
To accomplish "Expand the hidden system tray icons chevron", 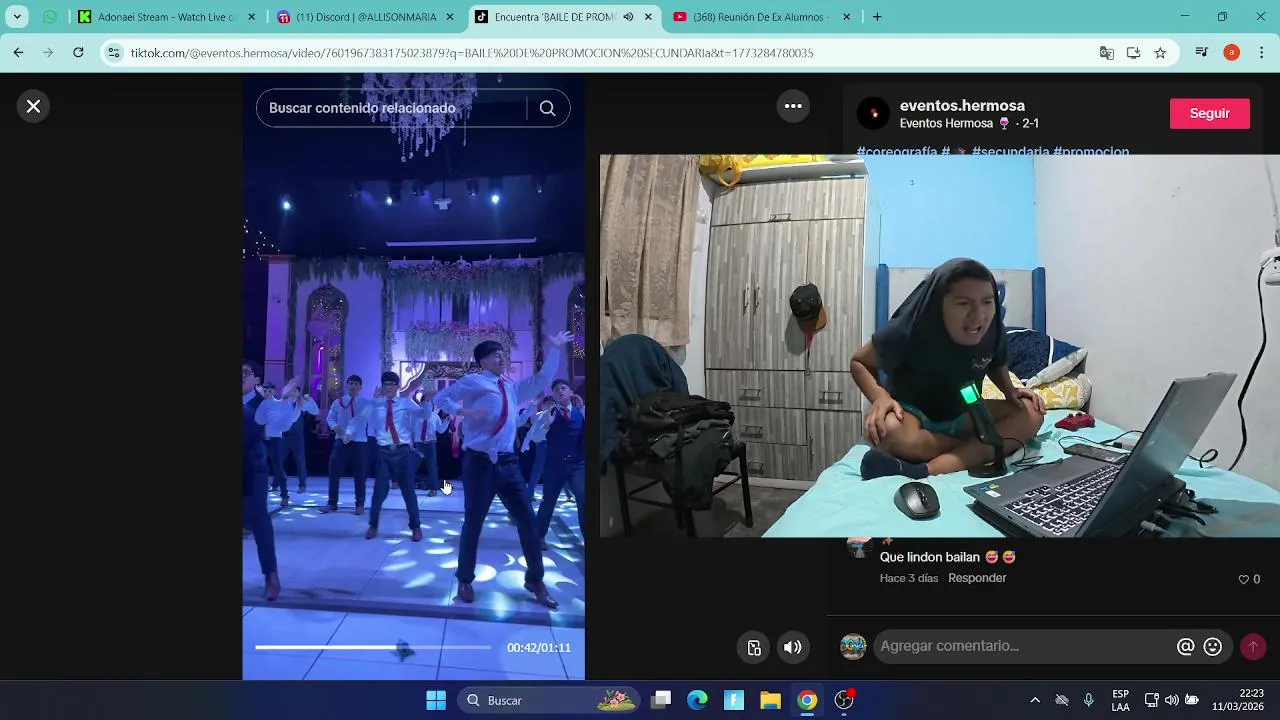I will pyautogui.click(x=1035, y=700).
